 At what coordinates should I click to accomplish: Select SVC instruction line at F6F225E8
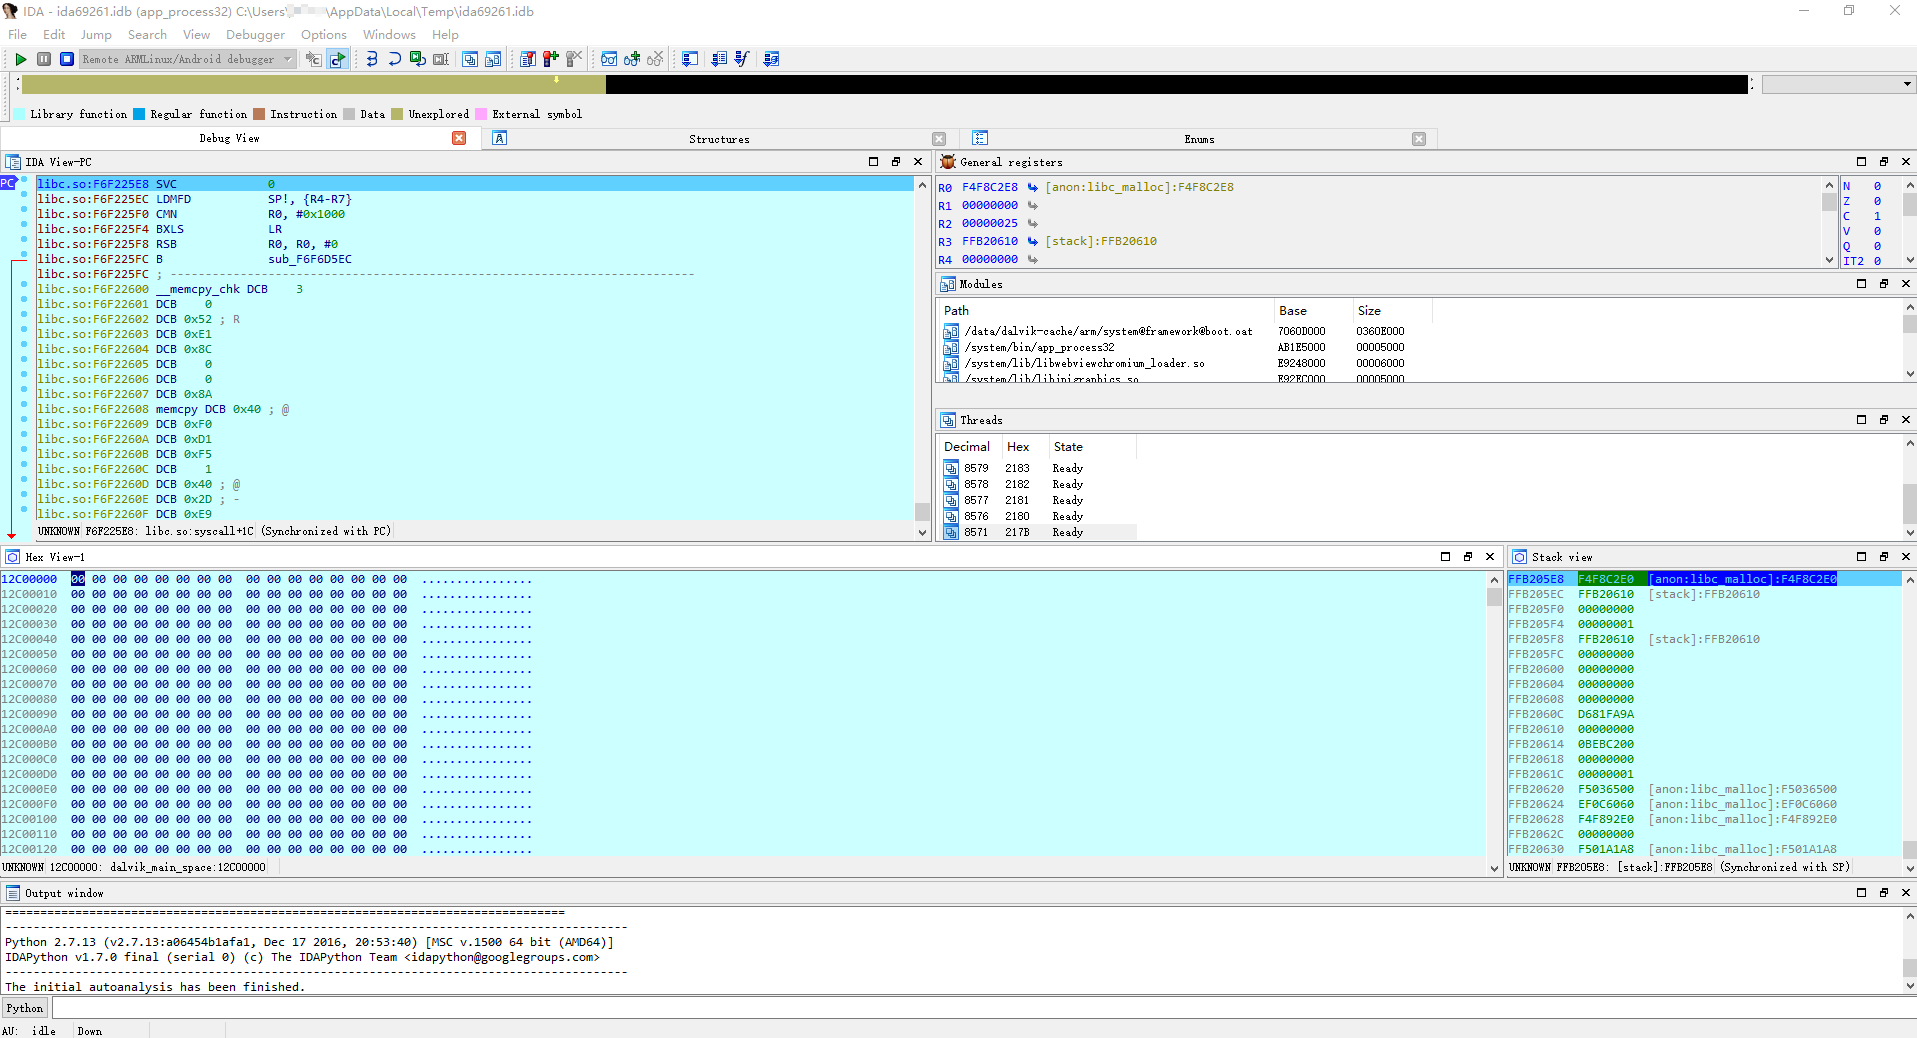tap(475, 184)
